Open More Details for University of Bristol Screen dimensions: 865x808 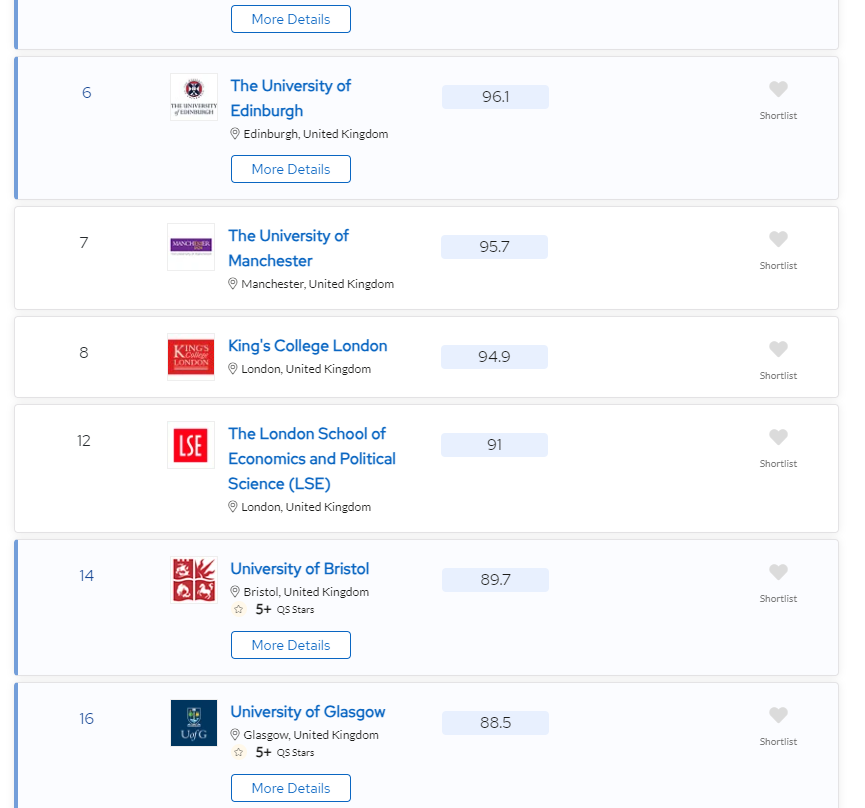coord(291,645)
